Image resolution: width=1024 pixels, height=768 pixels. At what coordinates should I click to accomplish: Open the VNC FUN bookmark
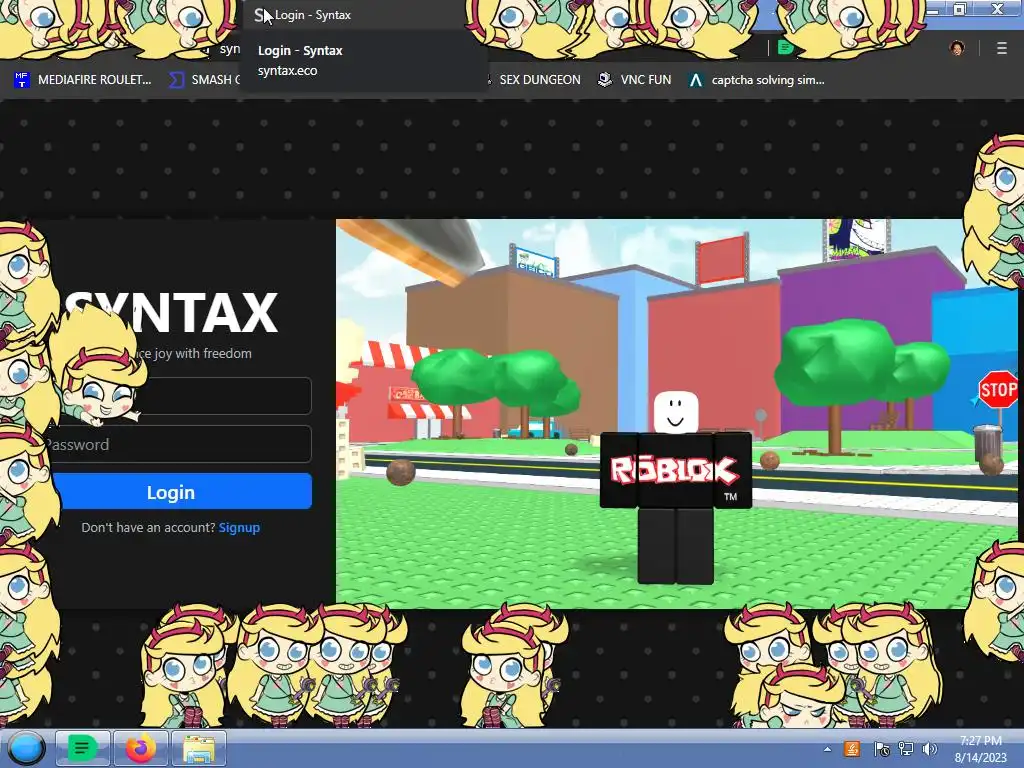635,80
